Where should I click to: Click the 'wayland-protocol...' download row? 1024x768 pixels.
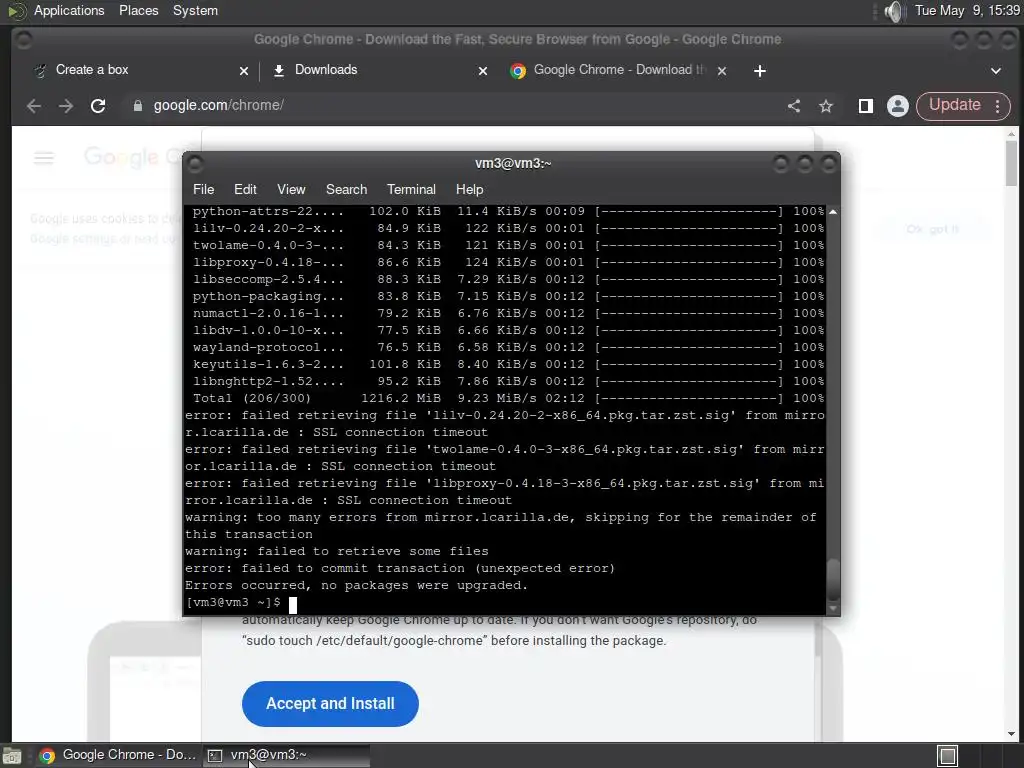tap(507, 347)
